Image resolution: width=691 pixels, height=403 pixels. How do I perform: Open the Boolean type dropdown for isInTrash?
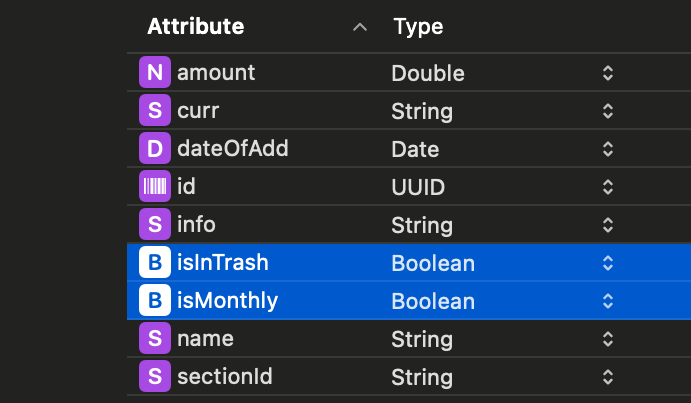(x=607, y=263)
